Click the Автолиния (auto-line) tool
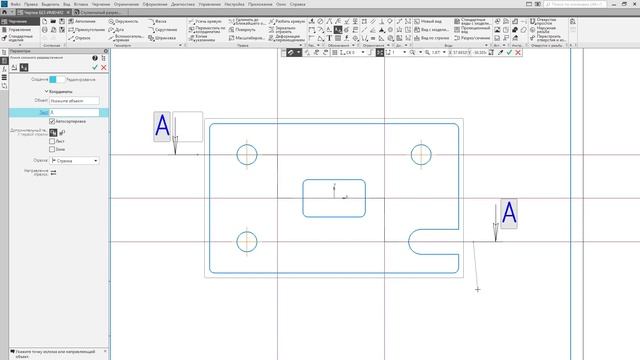 pyautogui.click(x=82, y=21)
